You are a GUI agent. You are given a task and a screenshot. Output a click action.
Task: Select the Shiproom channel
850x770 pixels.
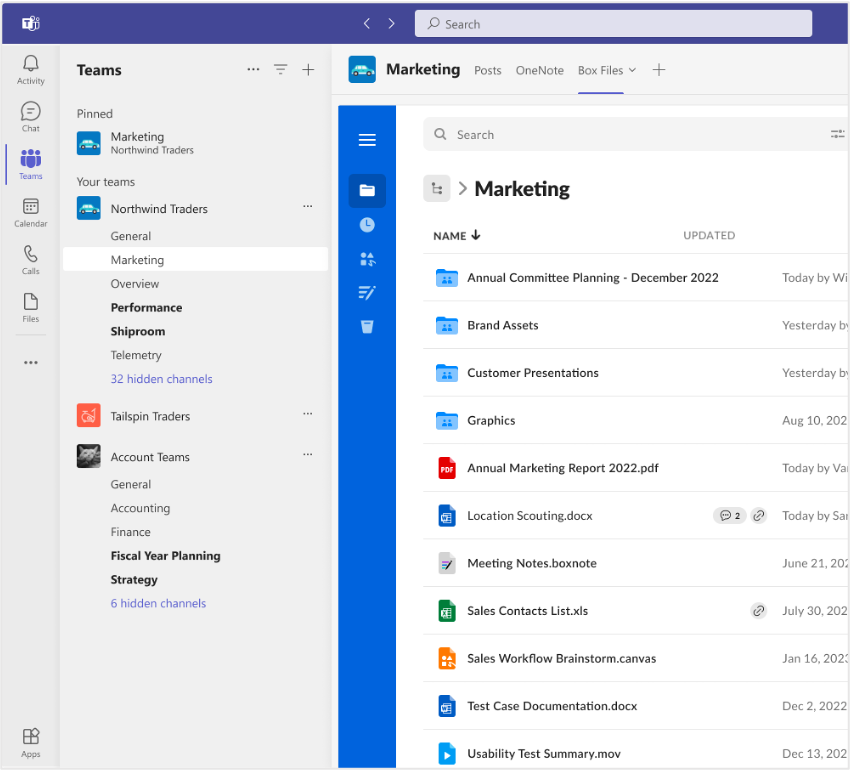coord(138,331)
